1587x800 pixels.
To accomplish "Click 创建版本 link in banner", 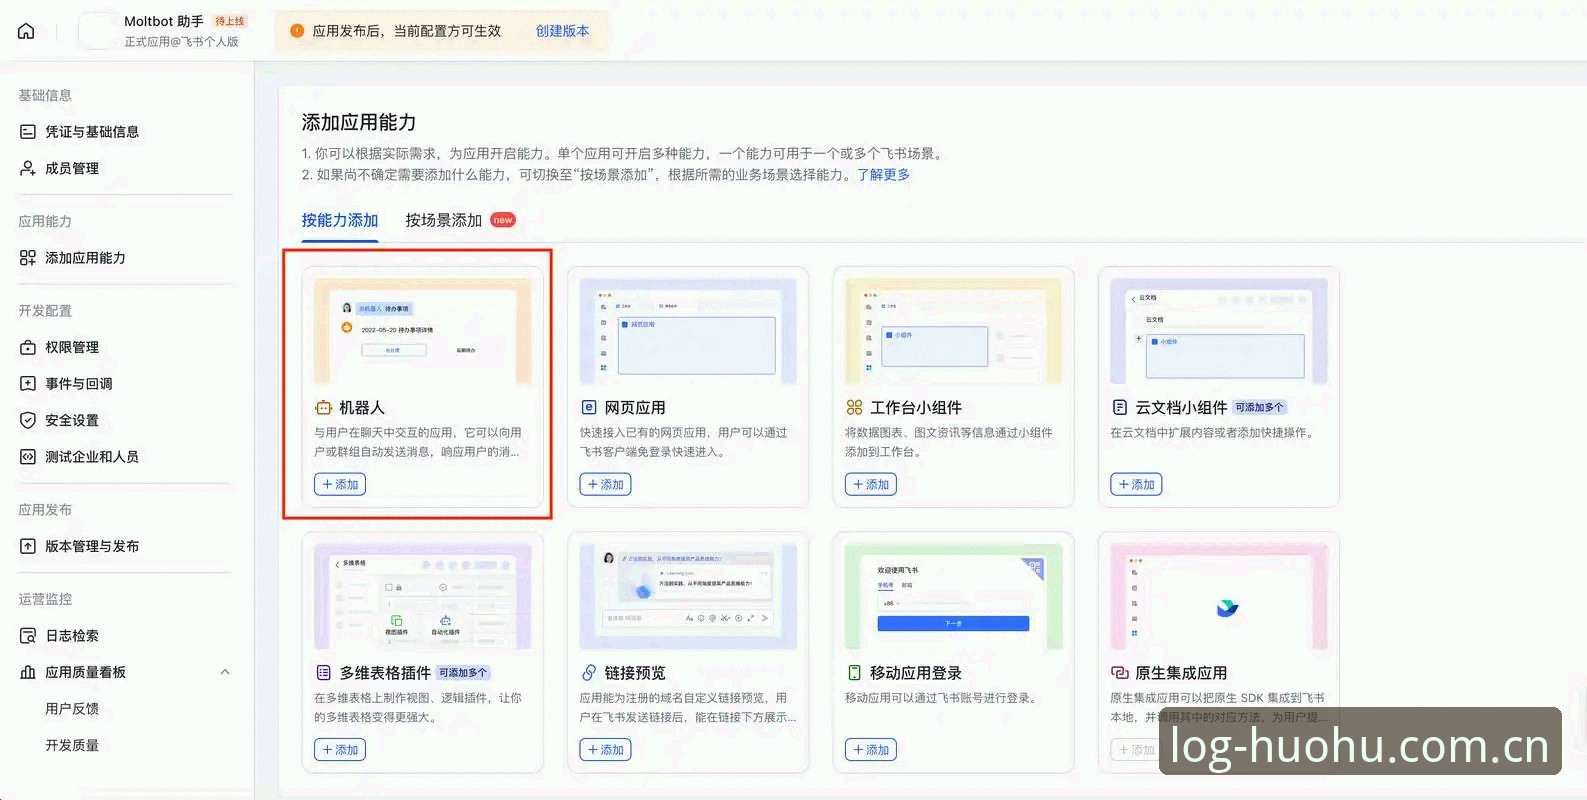I will (x=562, y=31).
